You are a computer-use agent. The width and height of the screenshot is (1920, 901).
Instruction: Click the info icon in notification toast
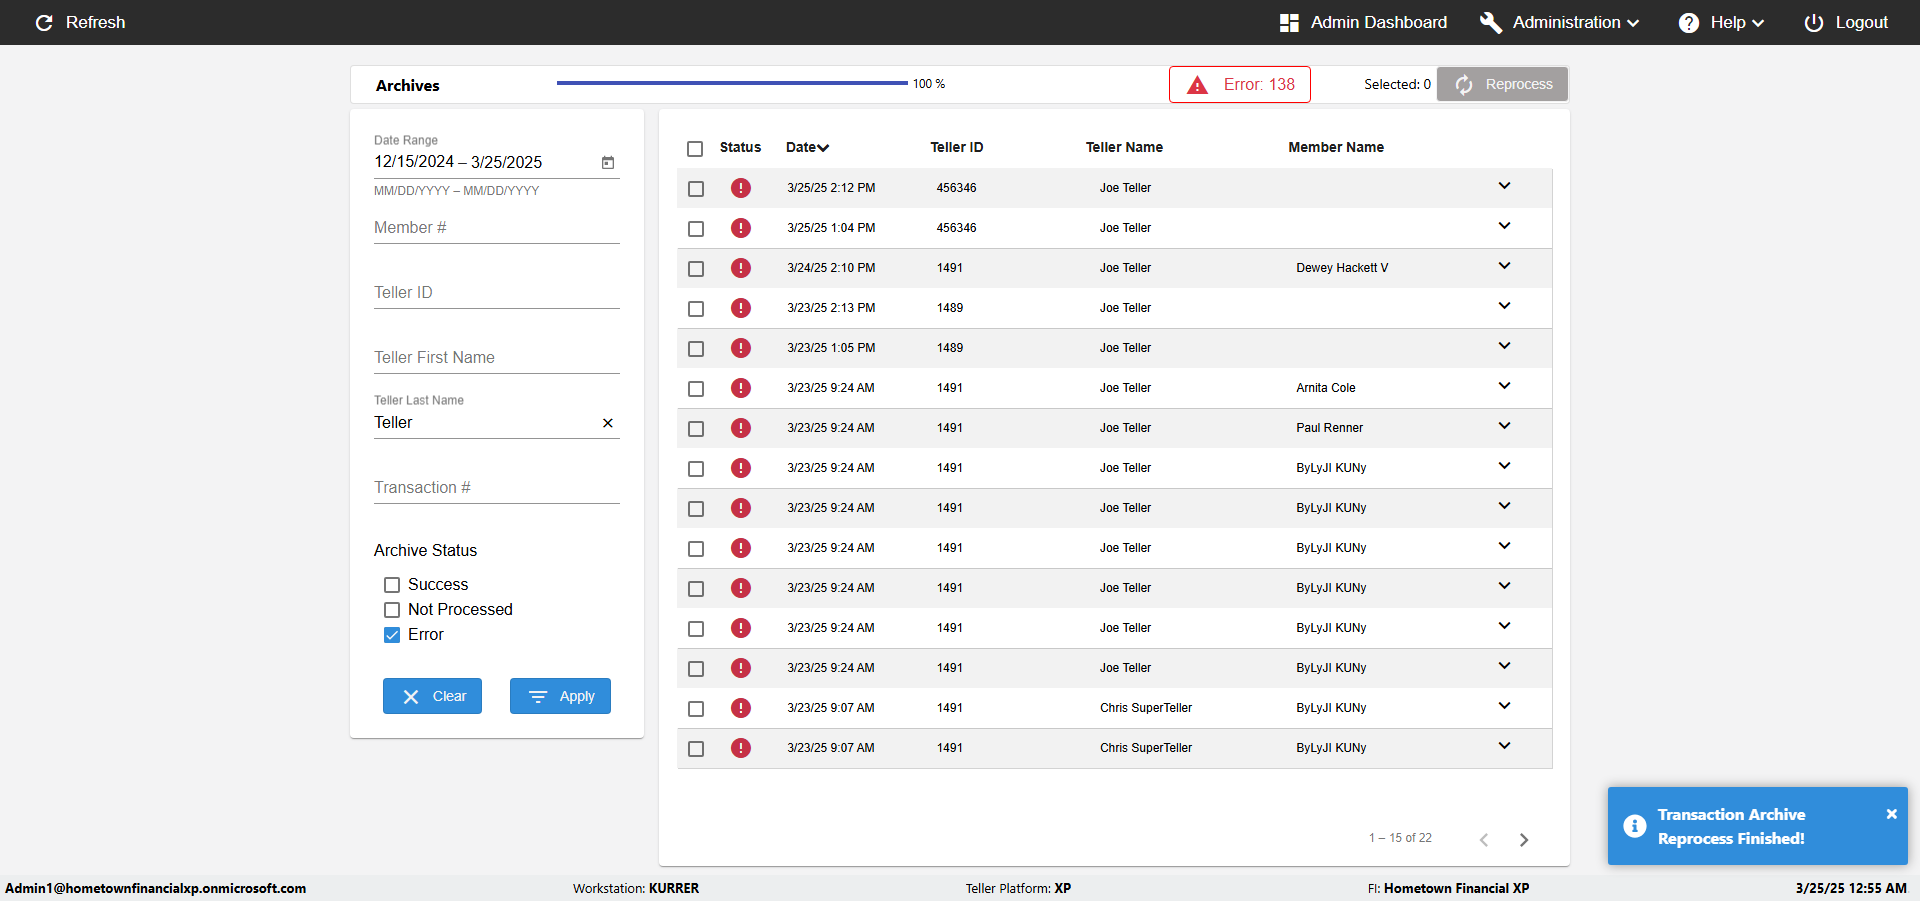tap(1635, 826)
